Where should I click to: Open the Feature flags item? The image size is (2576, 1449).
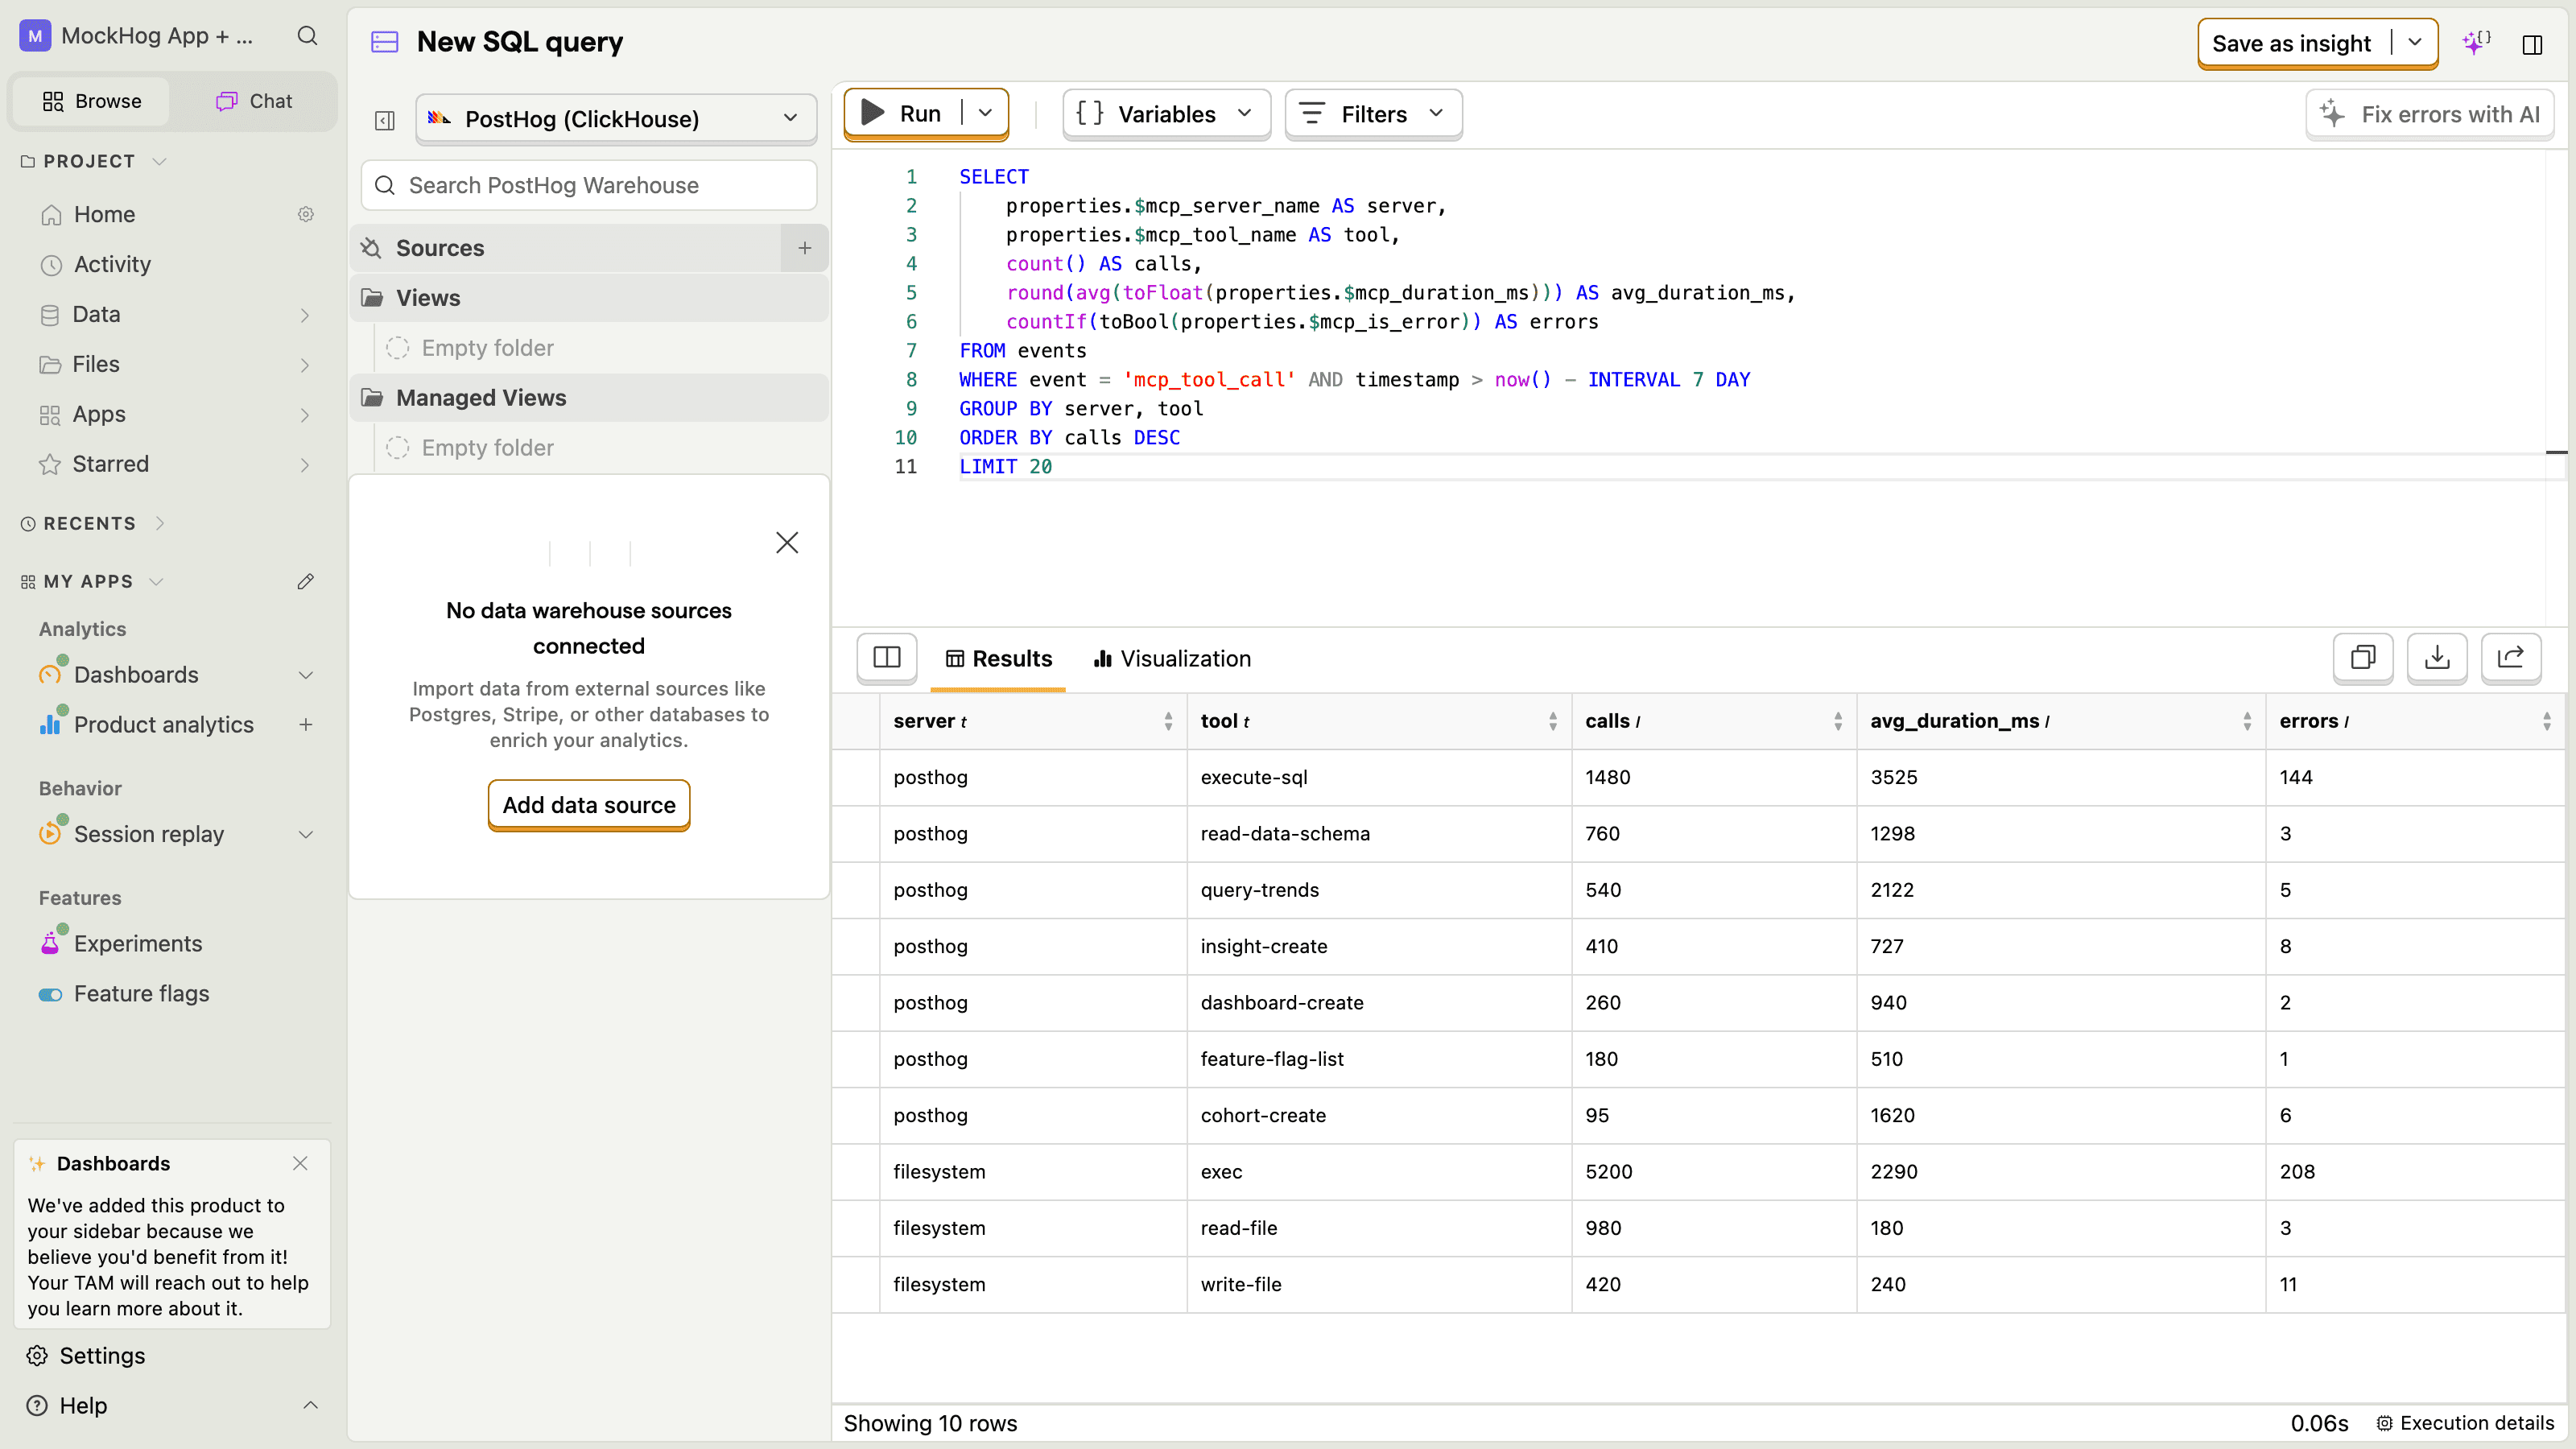[x=141, y=993]
